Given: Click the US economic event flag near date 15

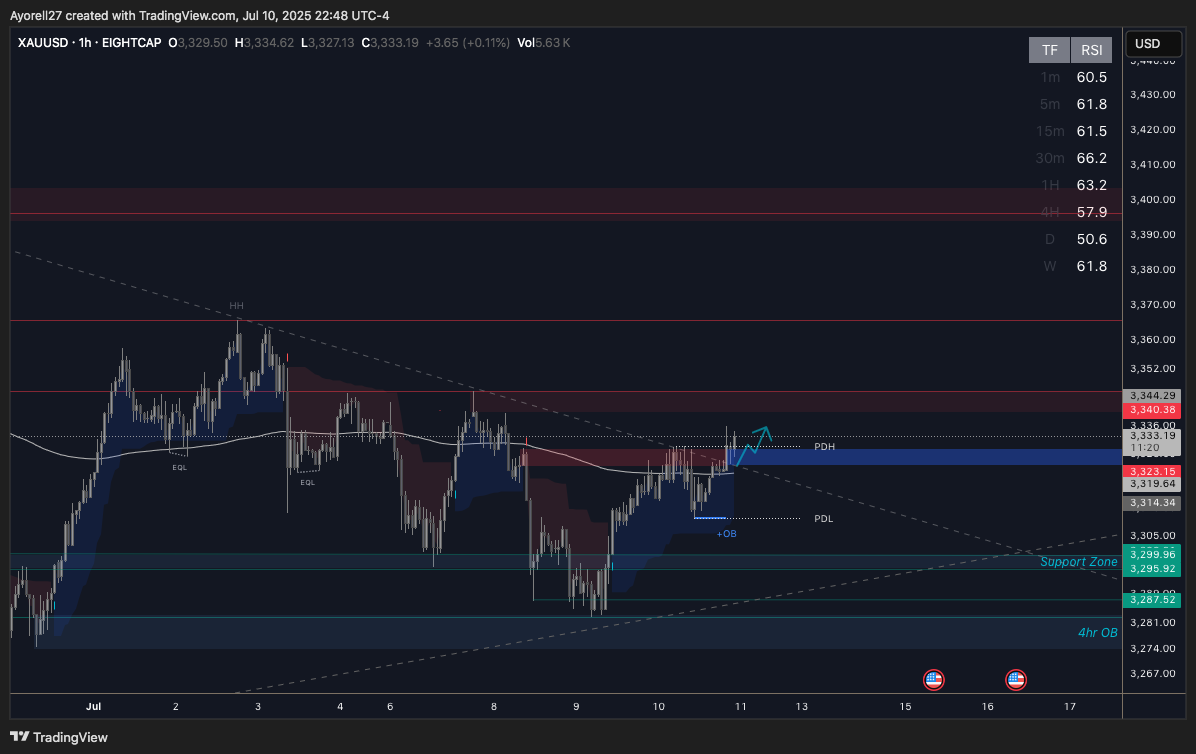Looking at the screenshot, I should click(934, 679).
